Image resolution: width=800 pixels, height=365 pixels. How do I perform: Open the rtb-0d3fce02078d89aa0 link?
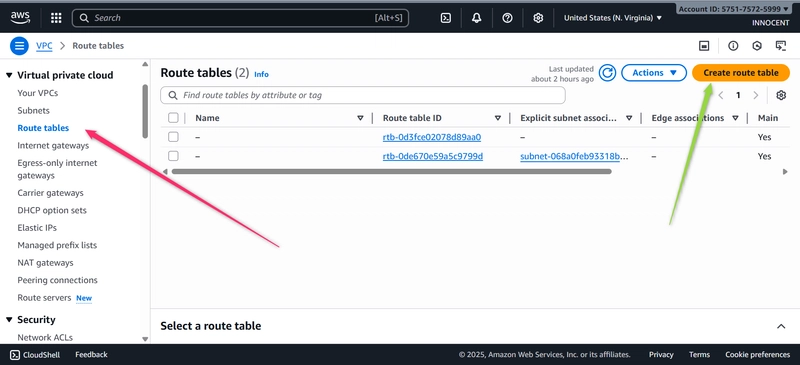click(x=432, y=137)
